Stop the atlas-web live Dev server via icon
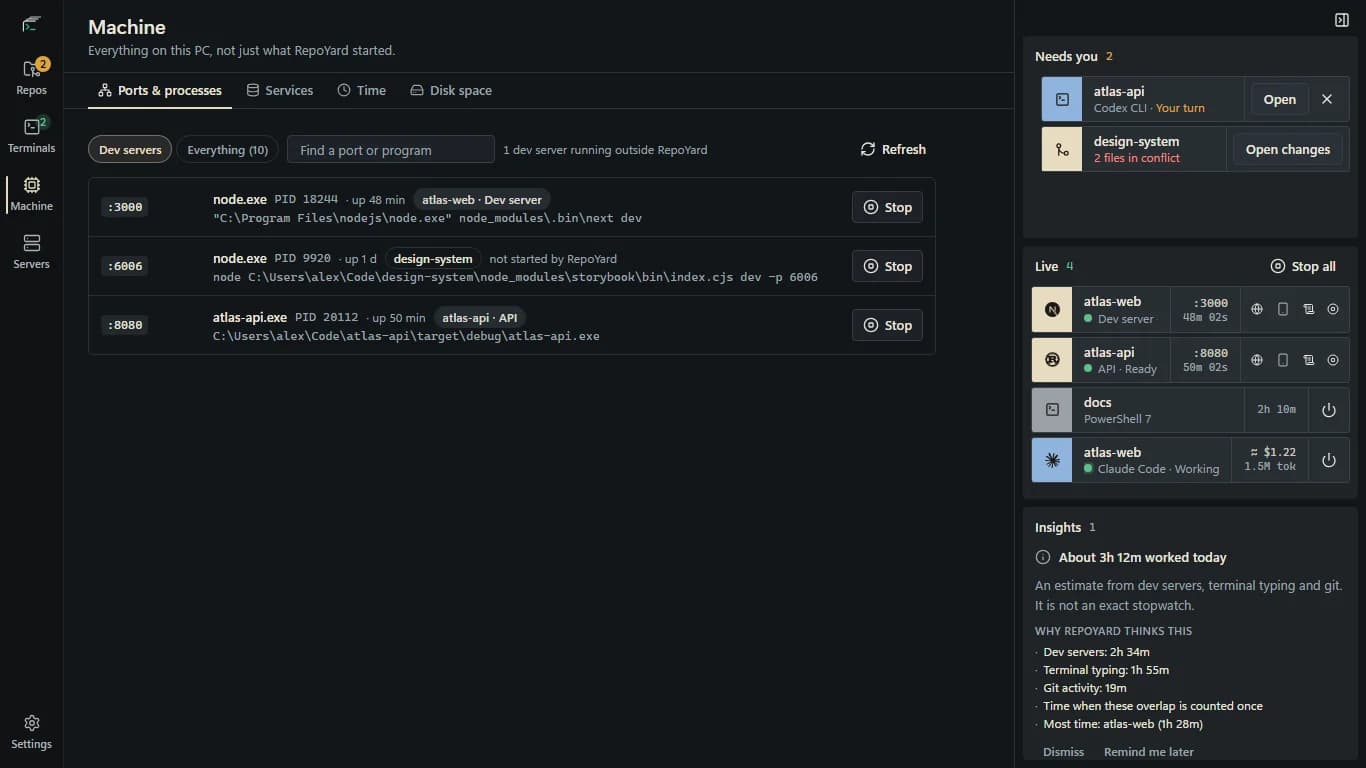This screenshot has height=768, width=1366. click(1333, 310)
